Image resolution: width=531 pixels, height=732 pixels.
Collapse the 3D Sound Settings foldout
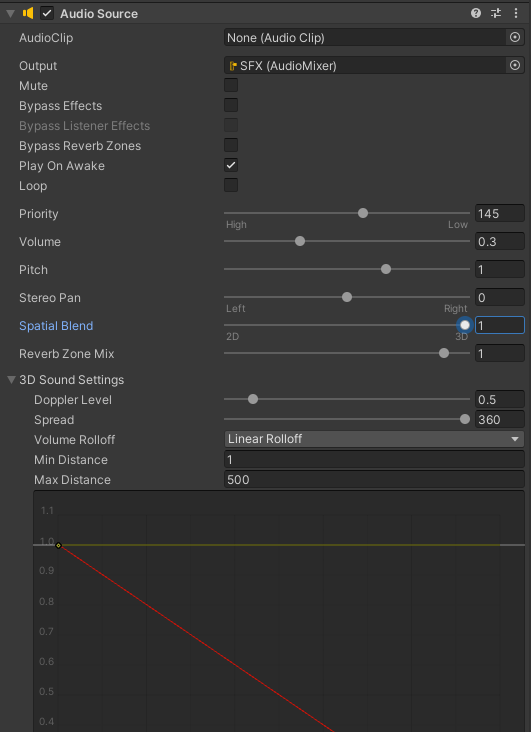[x=12, y=380]
